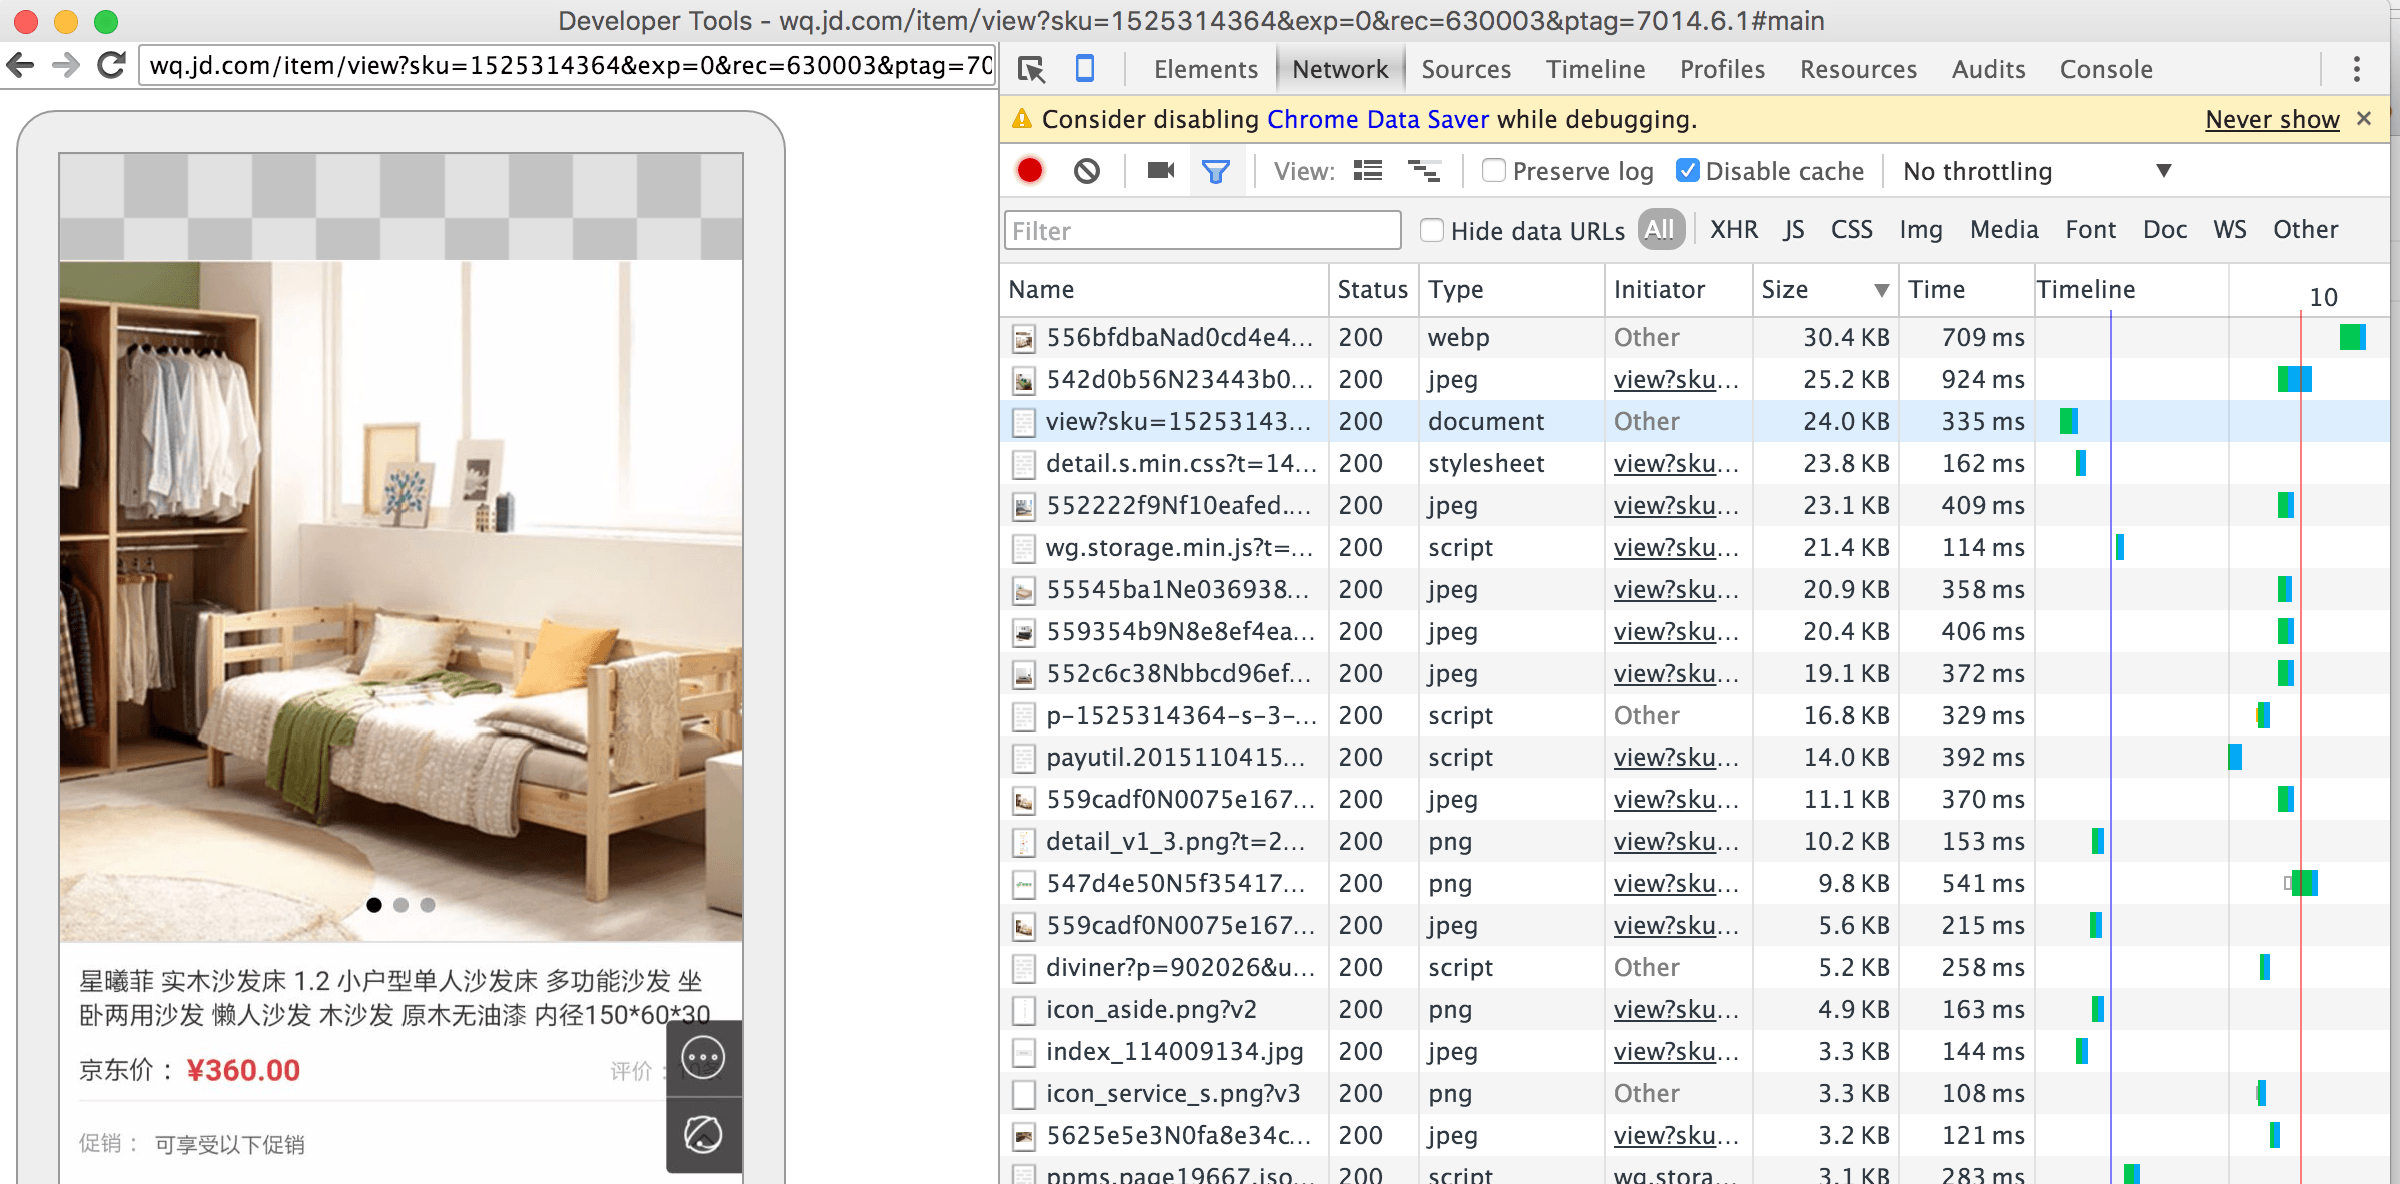Viewport: 2400px width, 1184px height.
Task: Click the sofa bed product image
Action: [x=401, y=601]
